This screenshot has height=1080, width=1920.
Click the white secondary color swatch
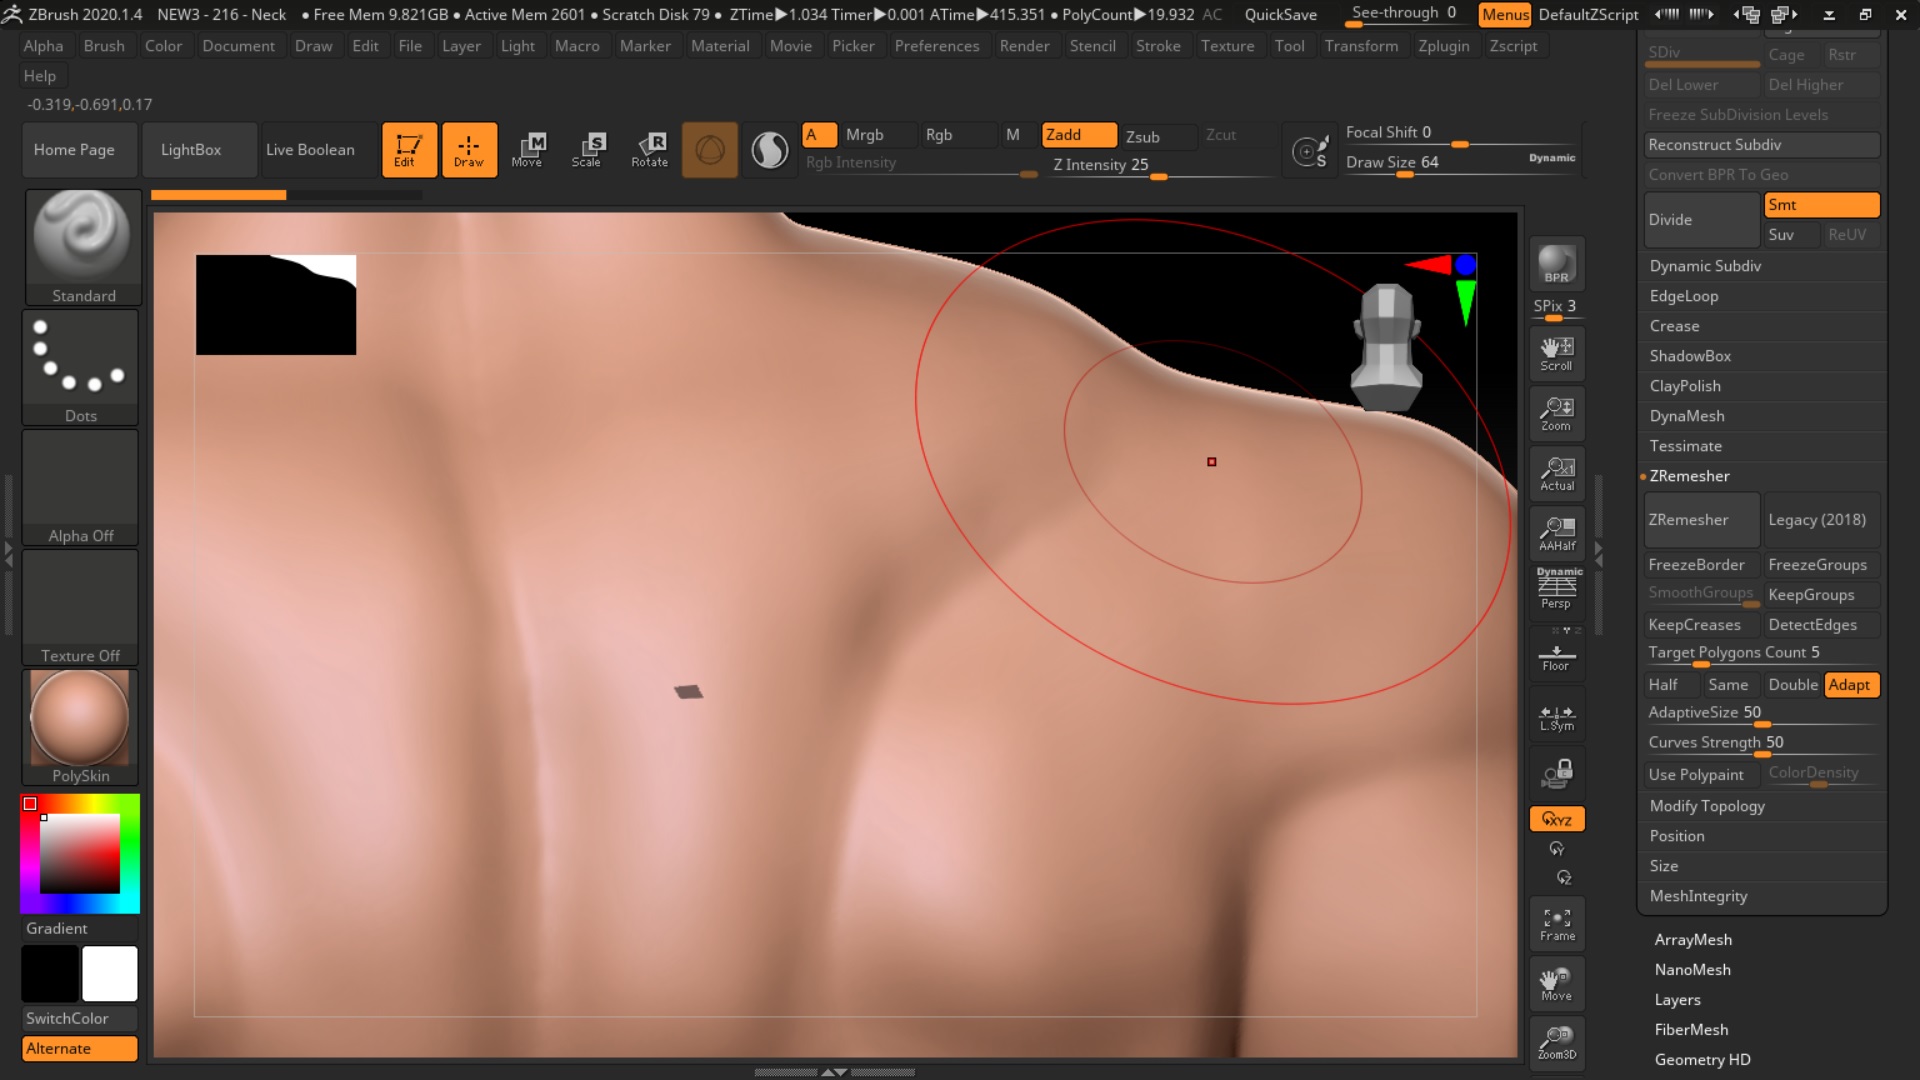109,973
